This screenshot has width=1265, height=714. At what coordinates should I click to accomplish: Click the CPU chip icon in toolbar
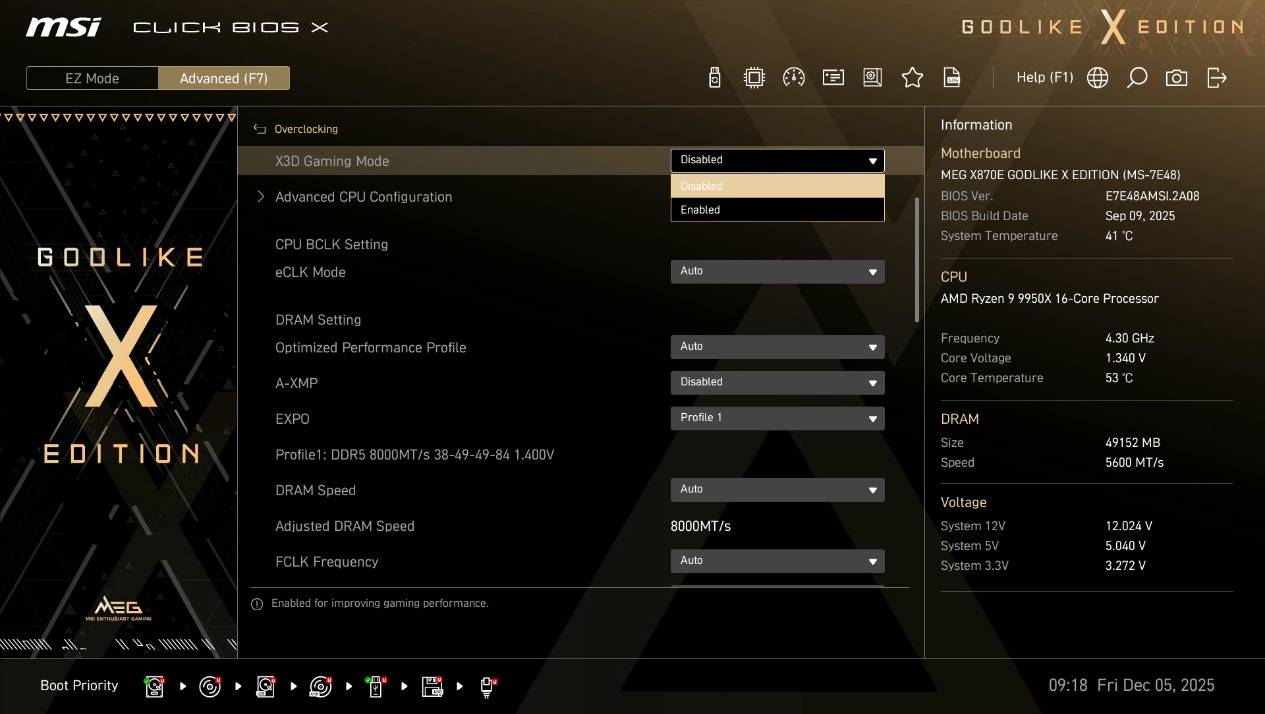pos(754,78)
